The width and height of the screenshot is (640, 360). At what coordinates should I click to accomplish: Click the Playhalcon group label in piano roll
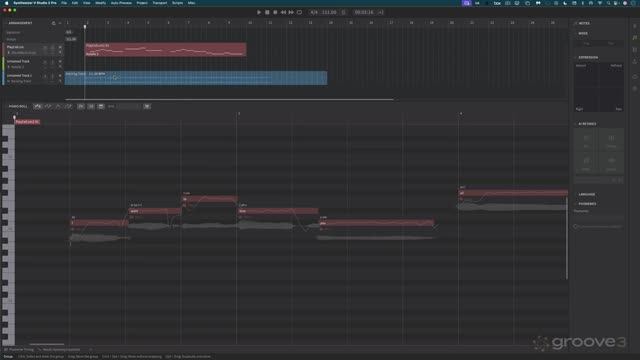[x=27, y=122]
